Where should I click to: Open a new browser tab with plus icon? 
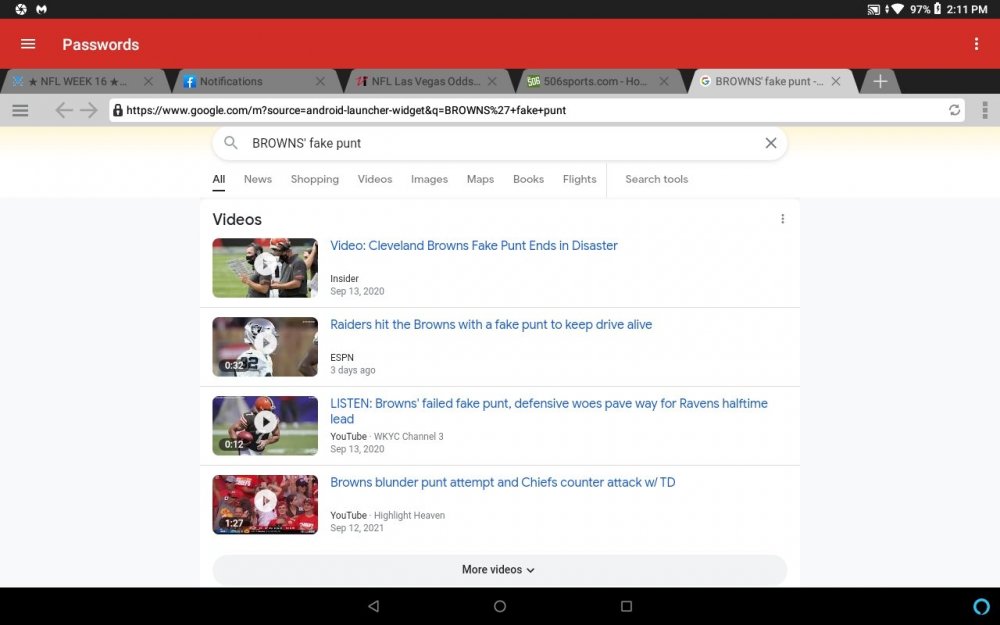click(x=880, y=82)
